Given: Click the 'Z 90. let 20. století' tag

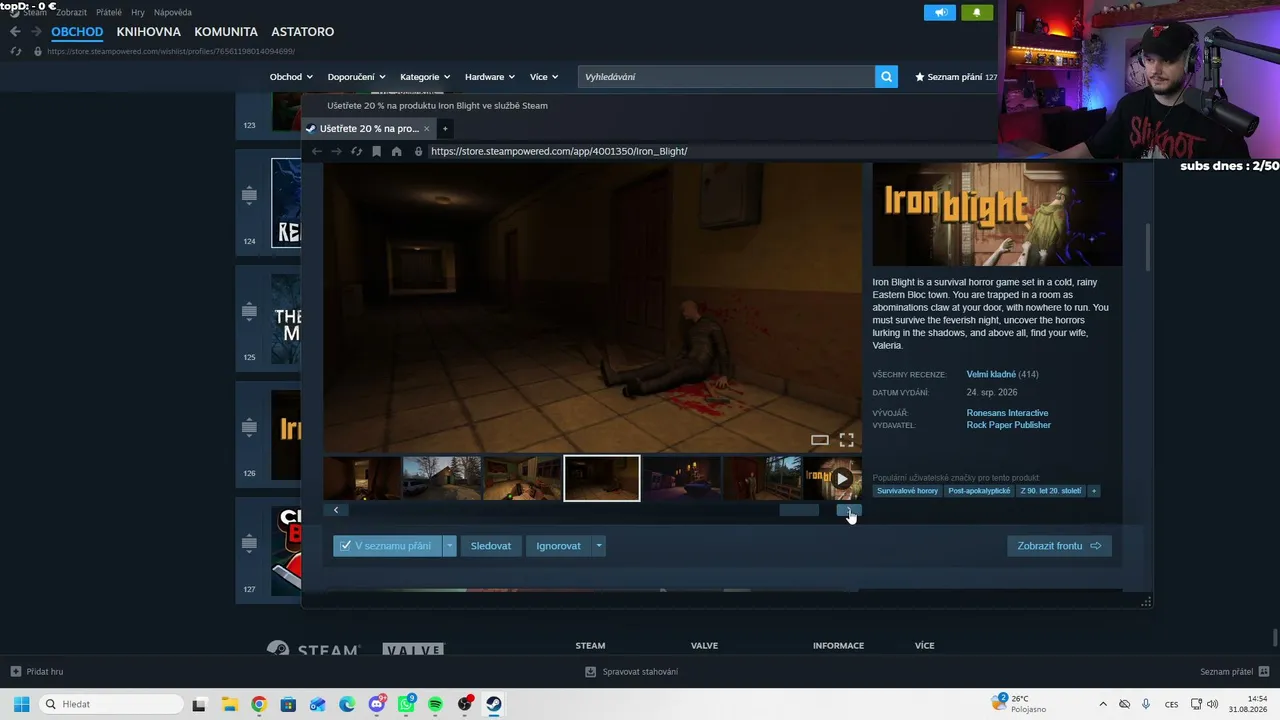Looking at the screenshot, I should [1051, 491].
